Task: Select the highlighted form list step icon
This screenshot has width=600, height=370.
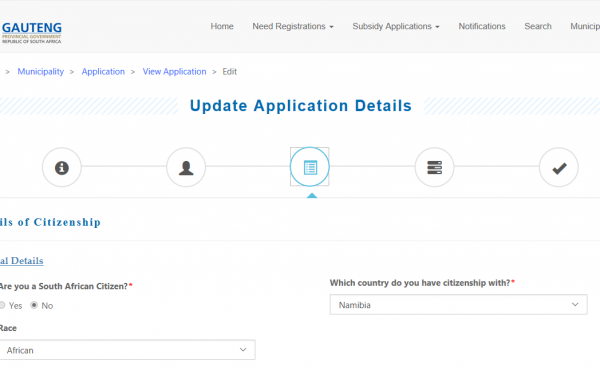Action: (x=310, y=167)
